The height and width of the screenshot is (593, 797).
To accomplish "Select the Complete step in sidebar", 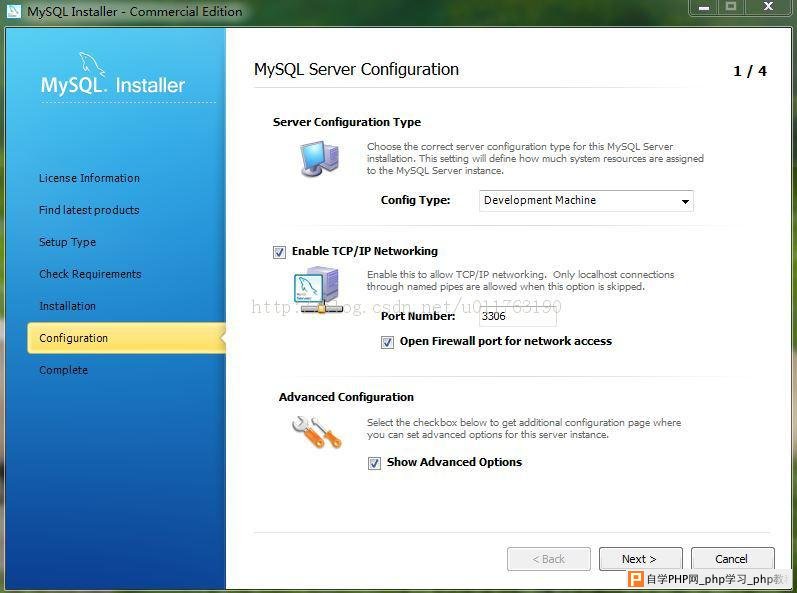I will (64, 370).
